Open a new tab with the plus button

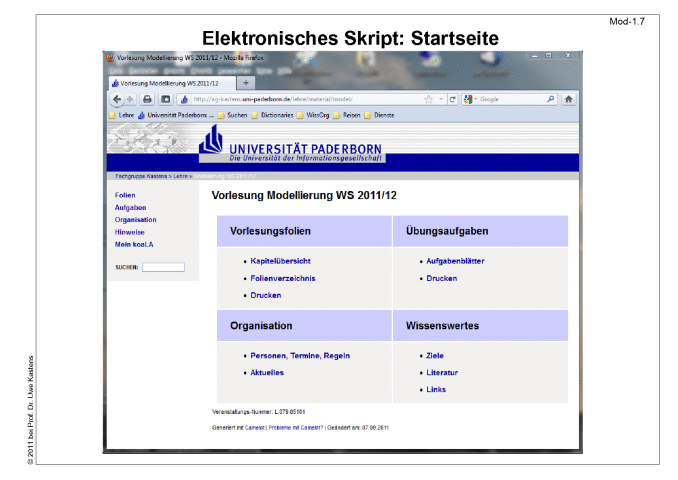tap(246, 83)
